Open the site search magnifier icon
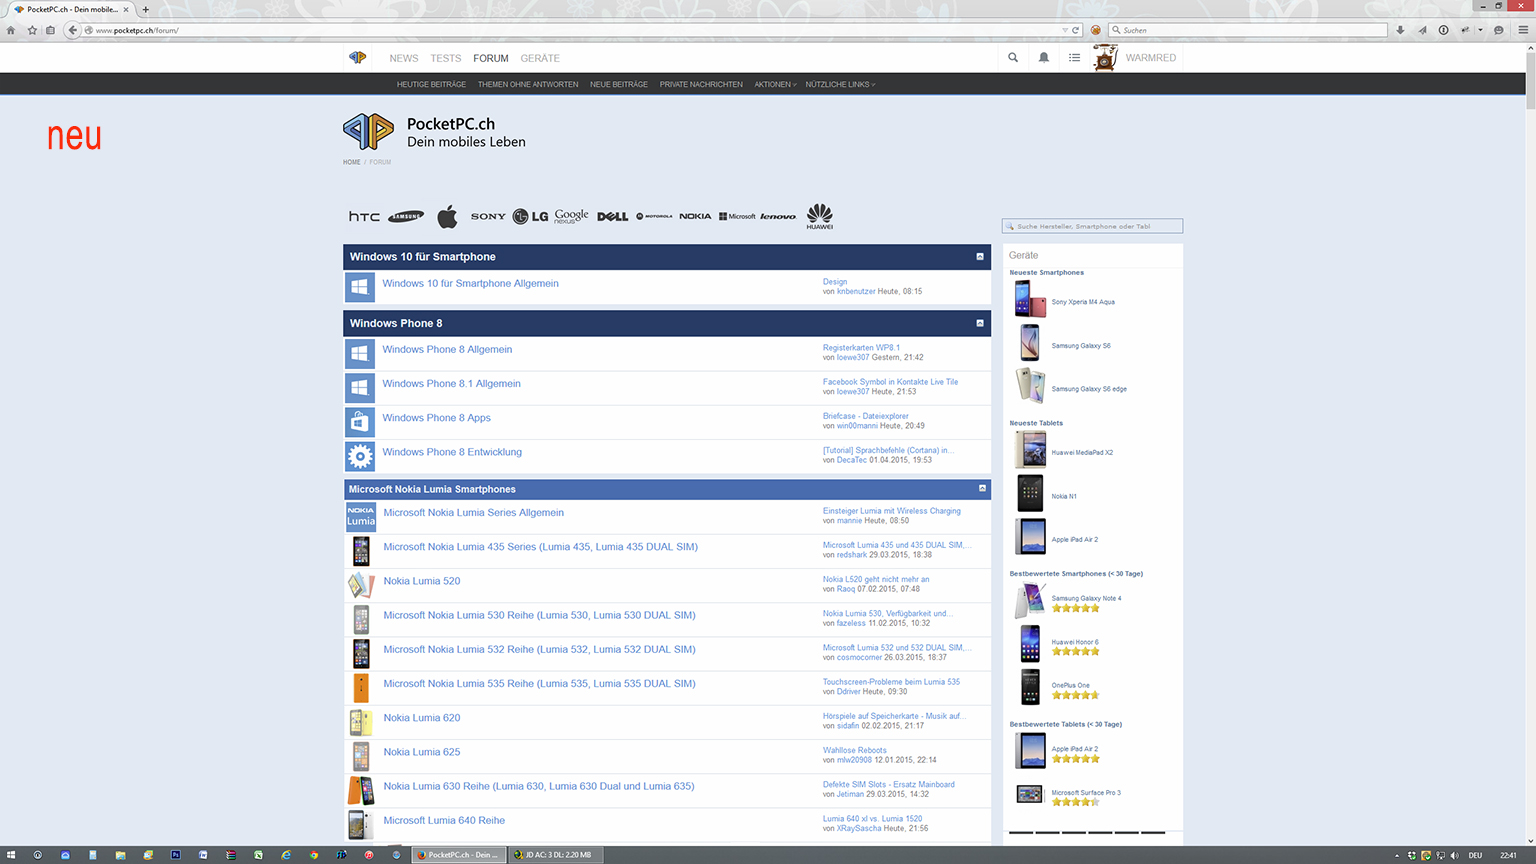The width and height of the screenshot is (1536, 864). pos(1013,58)
